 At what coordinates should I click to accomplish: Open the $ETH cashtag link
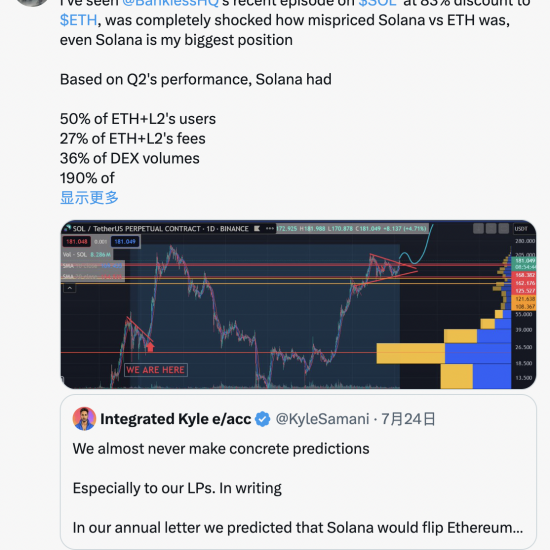pos(78,20)
